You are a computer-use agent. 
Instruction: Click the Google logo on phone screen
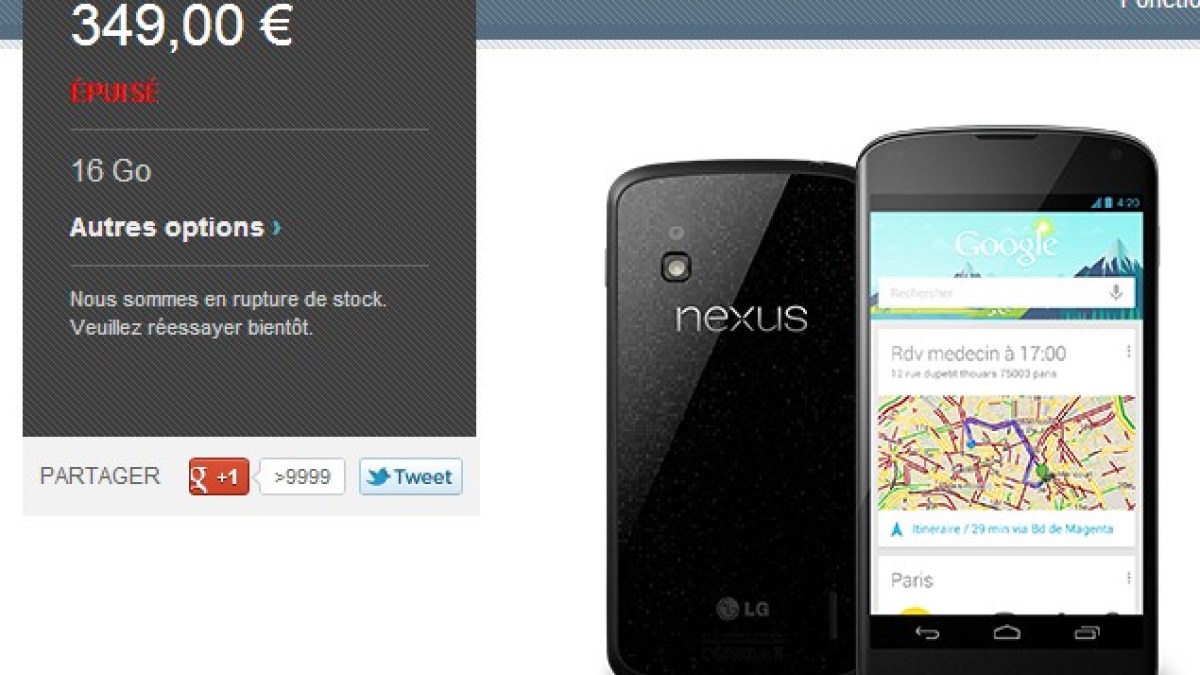(1005, 244)
